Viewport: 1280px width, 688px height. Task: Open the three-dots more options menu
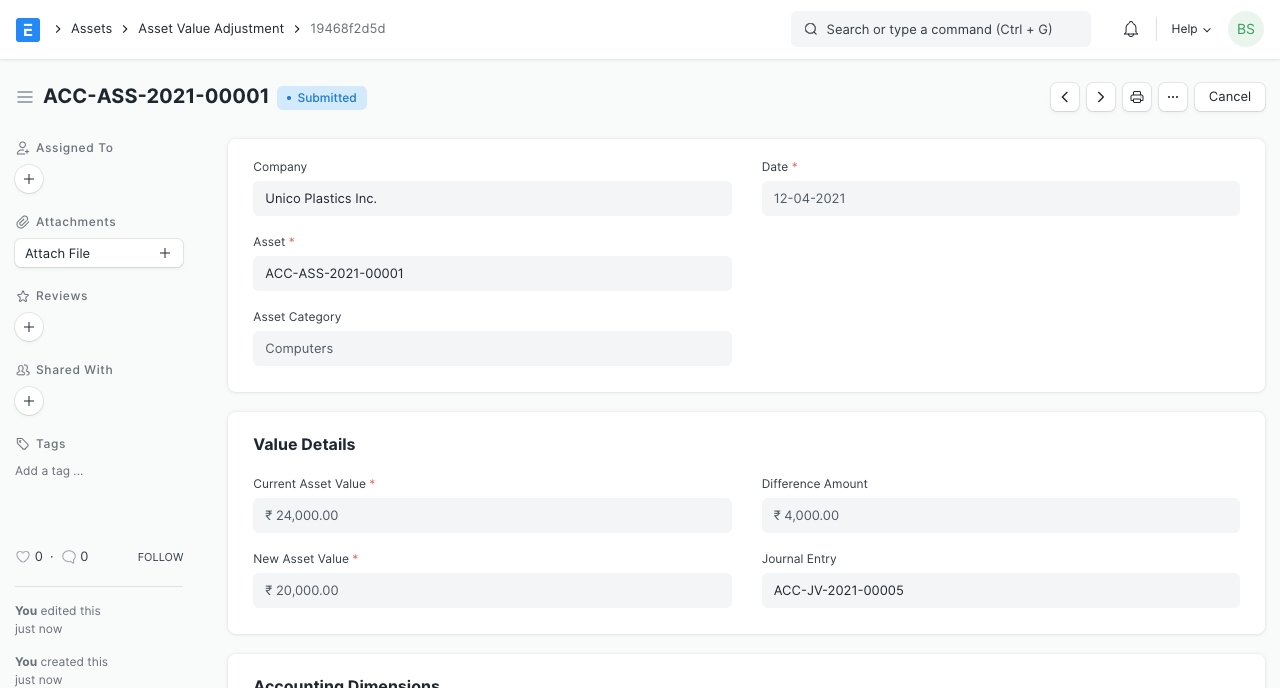pos(1173,97)
